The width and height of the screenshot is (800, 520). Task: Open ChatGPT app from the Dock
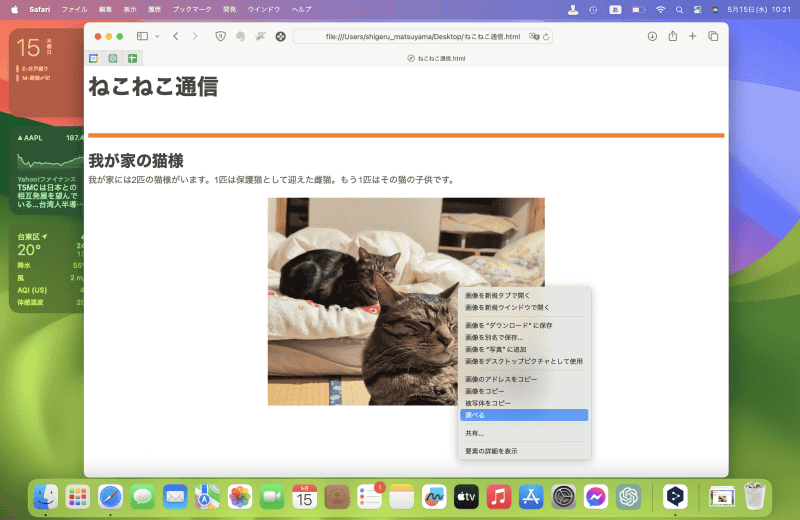629,497
